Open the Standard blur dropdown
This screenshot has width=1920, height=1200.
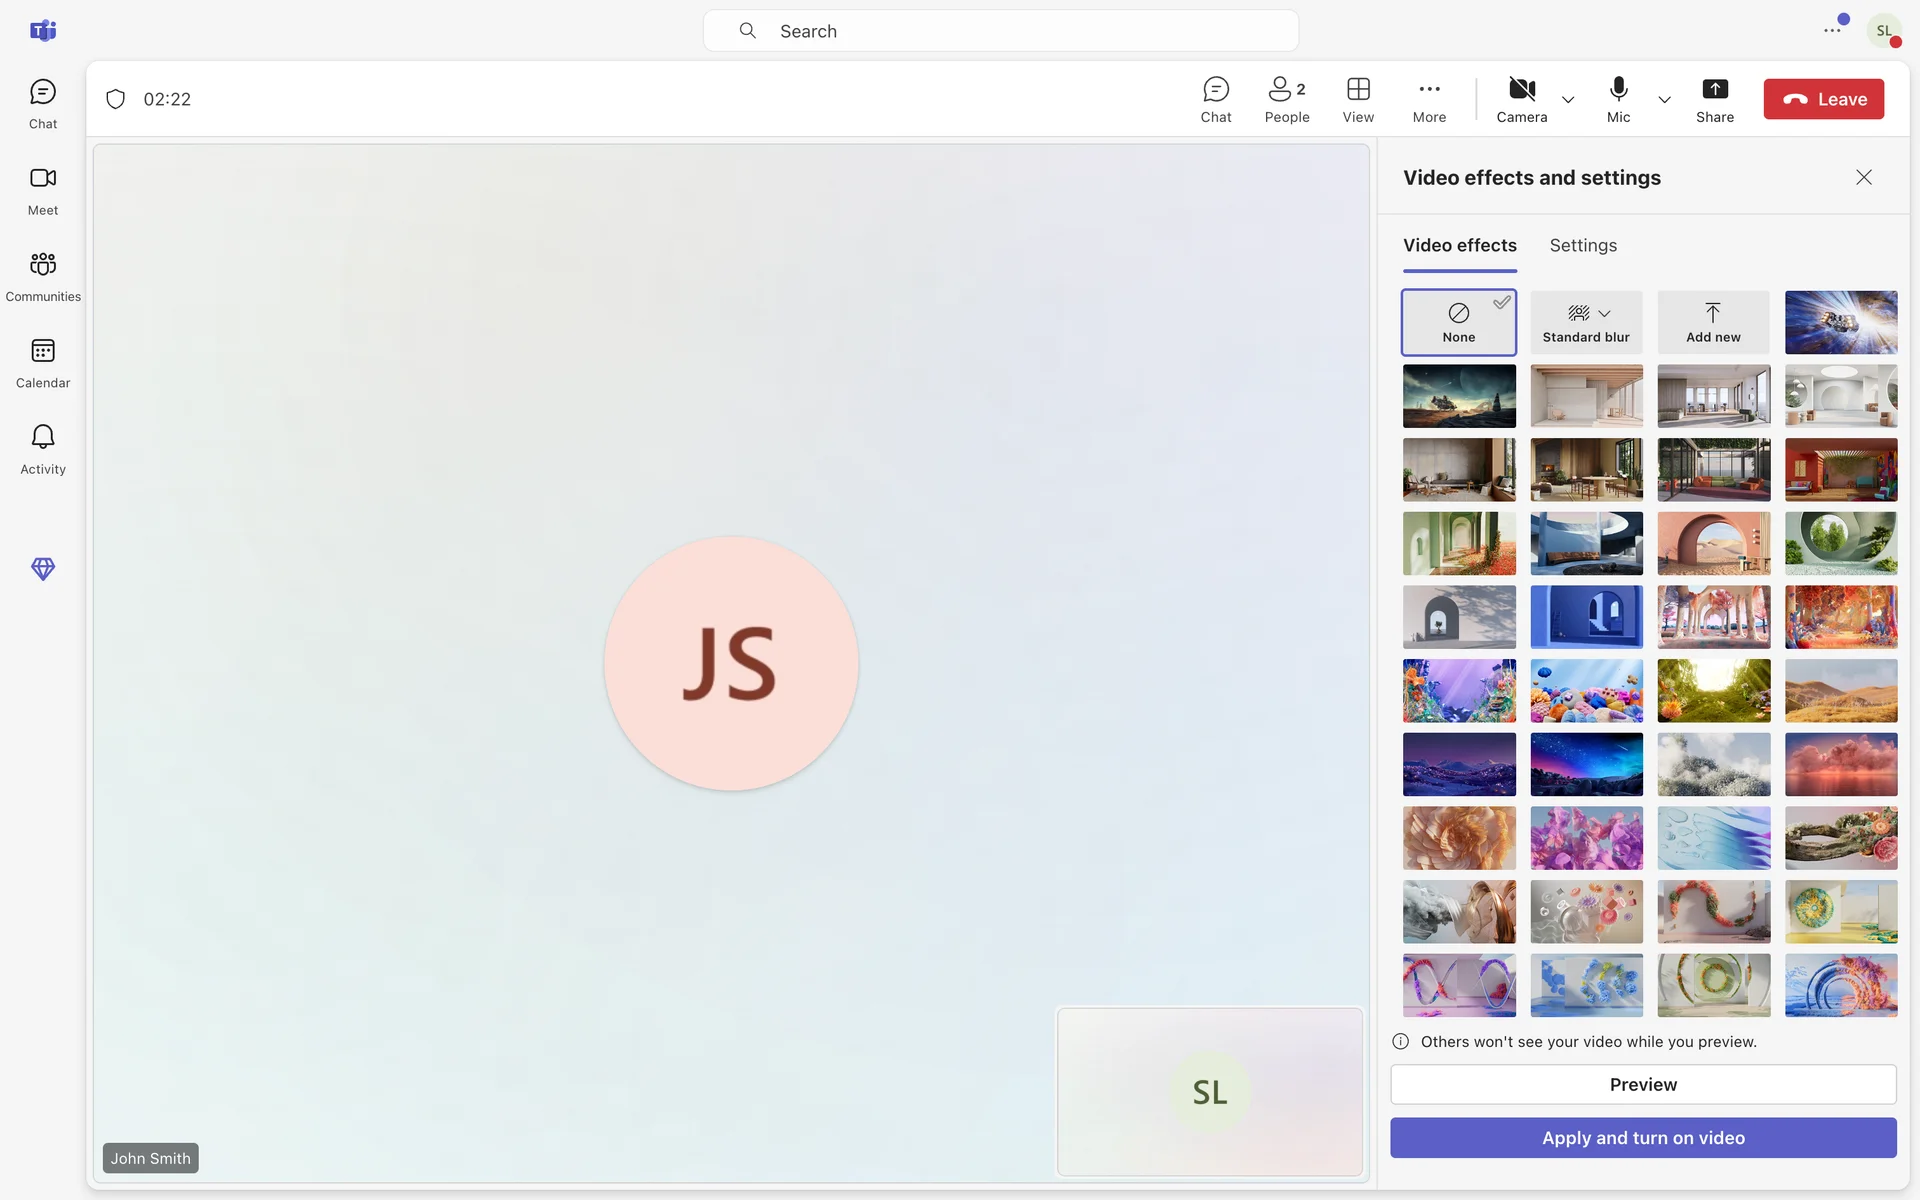1604,314
